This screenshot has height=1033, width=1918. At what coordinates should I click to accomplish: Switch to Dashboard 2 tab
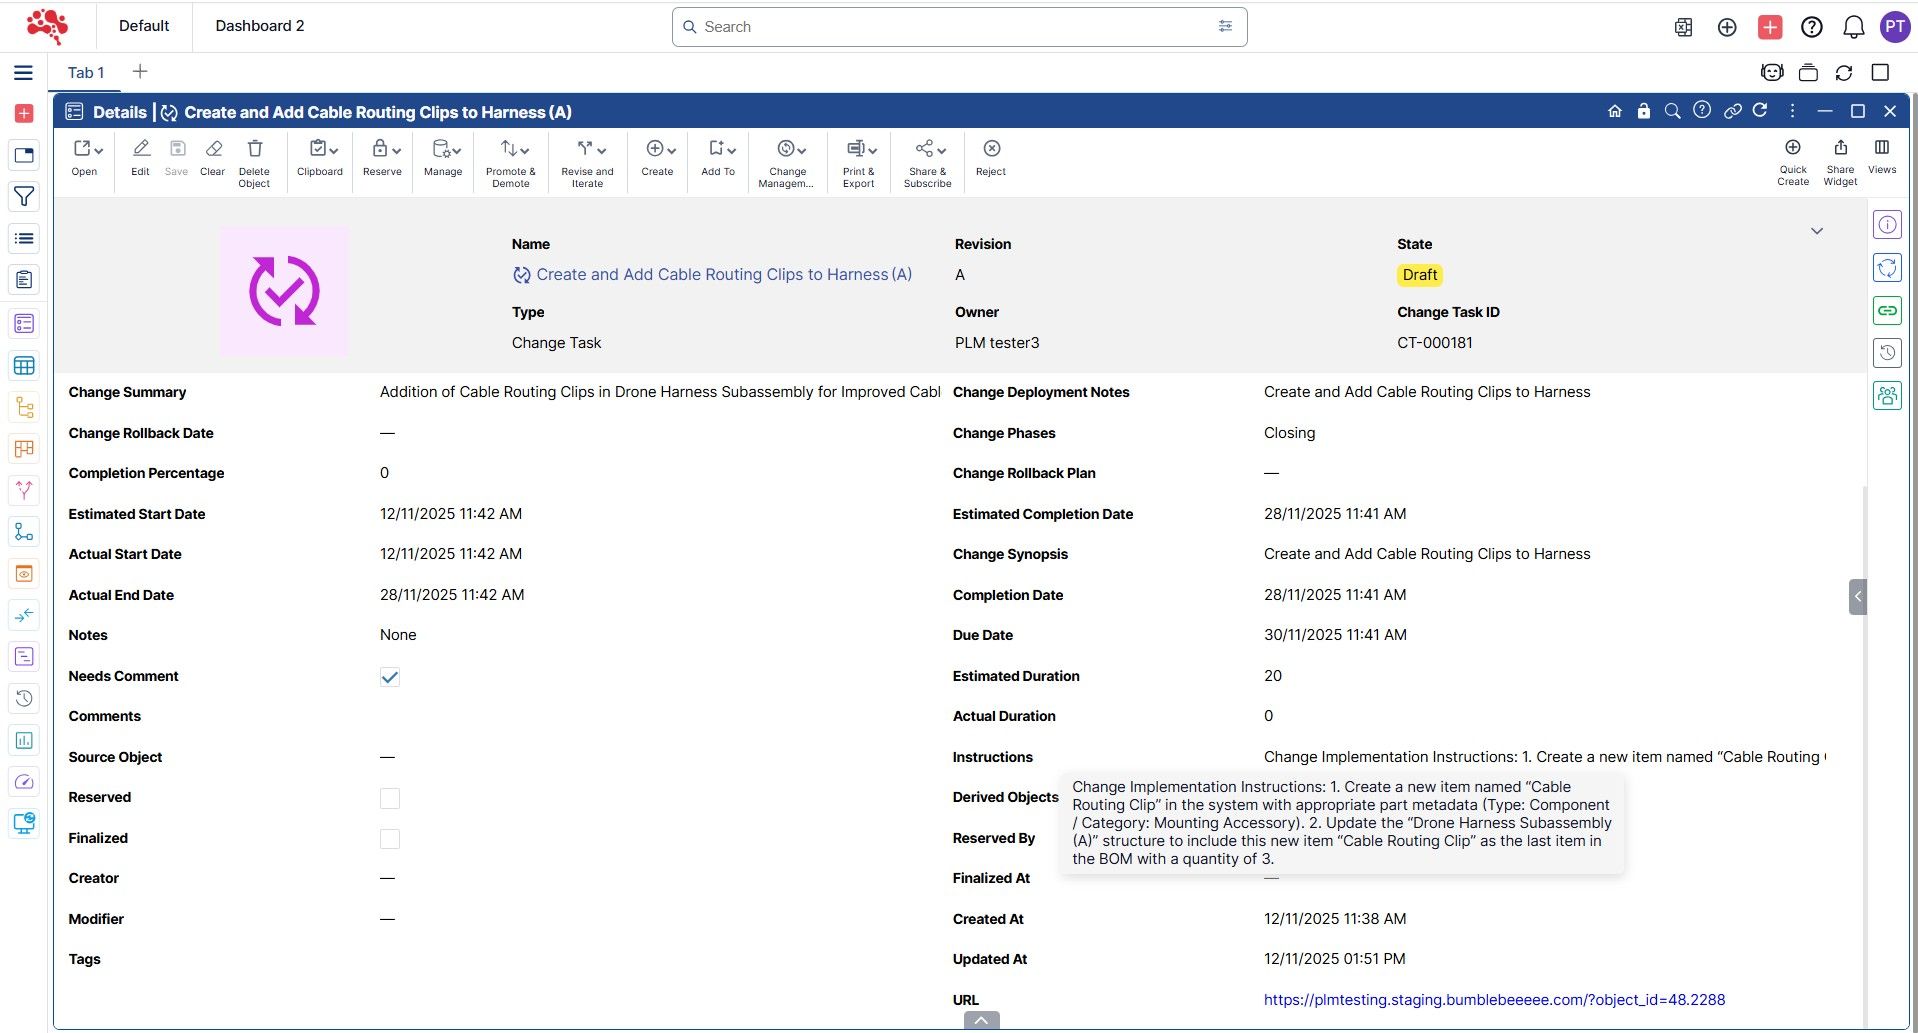click(259, 26)
